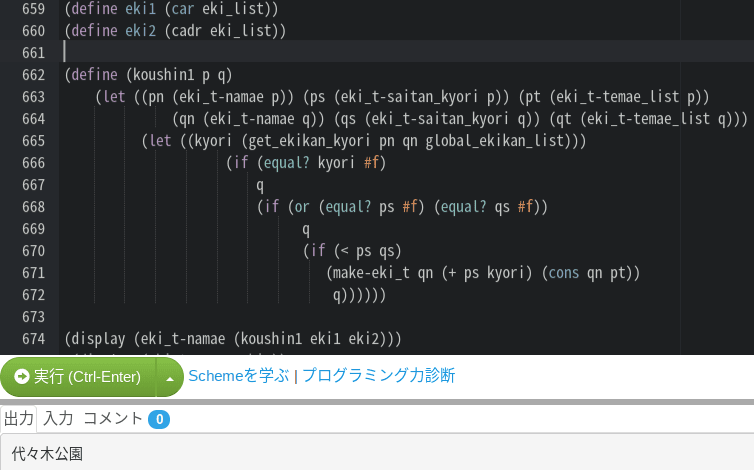Click line number 663 in the gutter
Screen dimensions: 754x470
click(33, 97)
